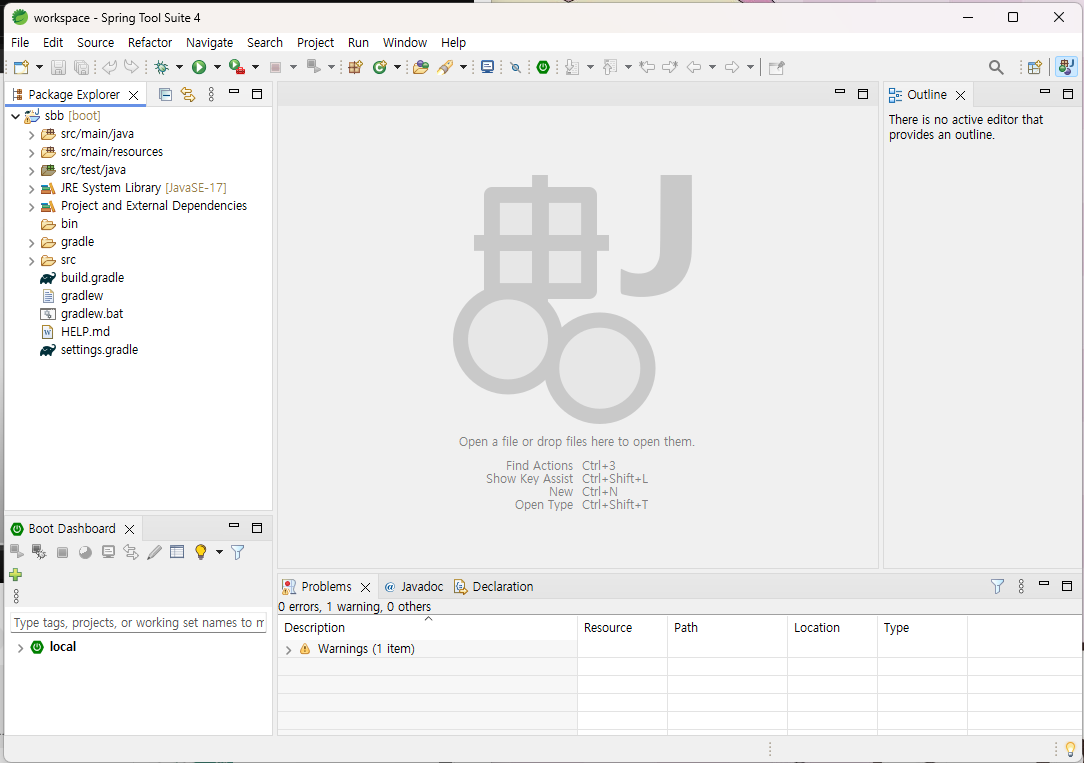Image resolution: width=1084 pixels, height=763 pixels.
Task: Select the Java perspective icon
Action: coord(1066,67)
